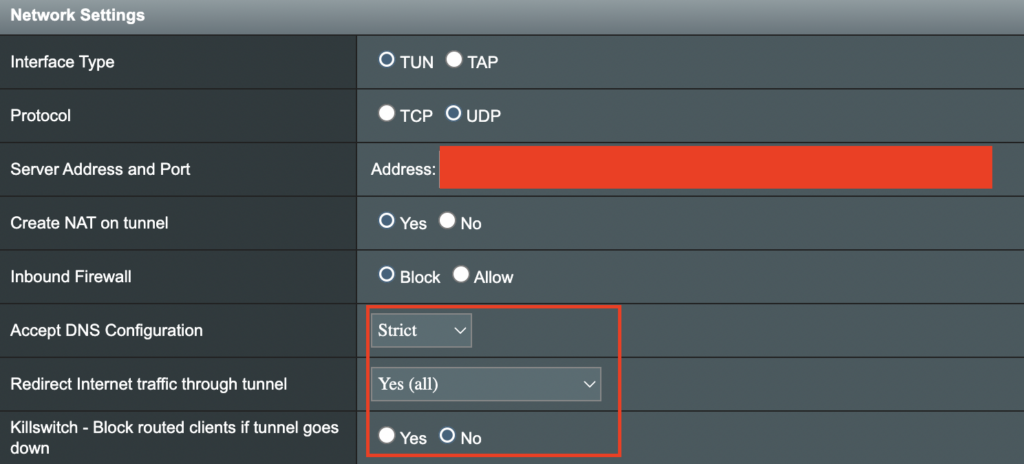Image resolution: width=1024 pixels, height=464 pixels.
Task: Open the Redirect Internet traffic Yes (all) dropdown
Action: pos(486,384)
